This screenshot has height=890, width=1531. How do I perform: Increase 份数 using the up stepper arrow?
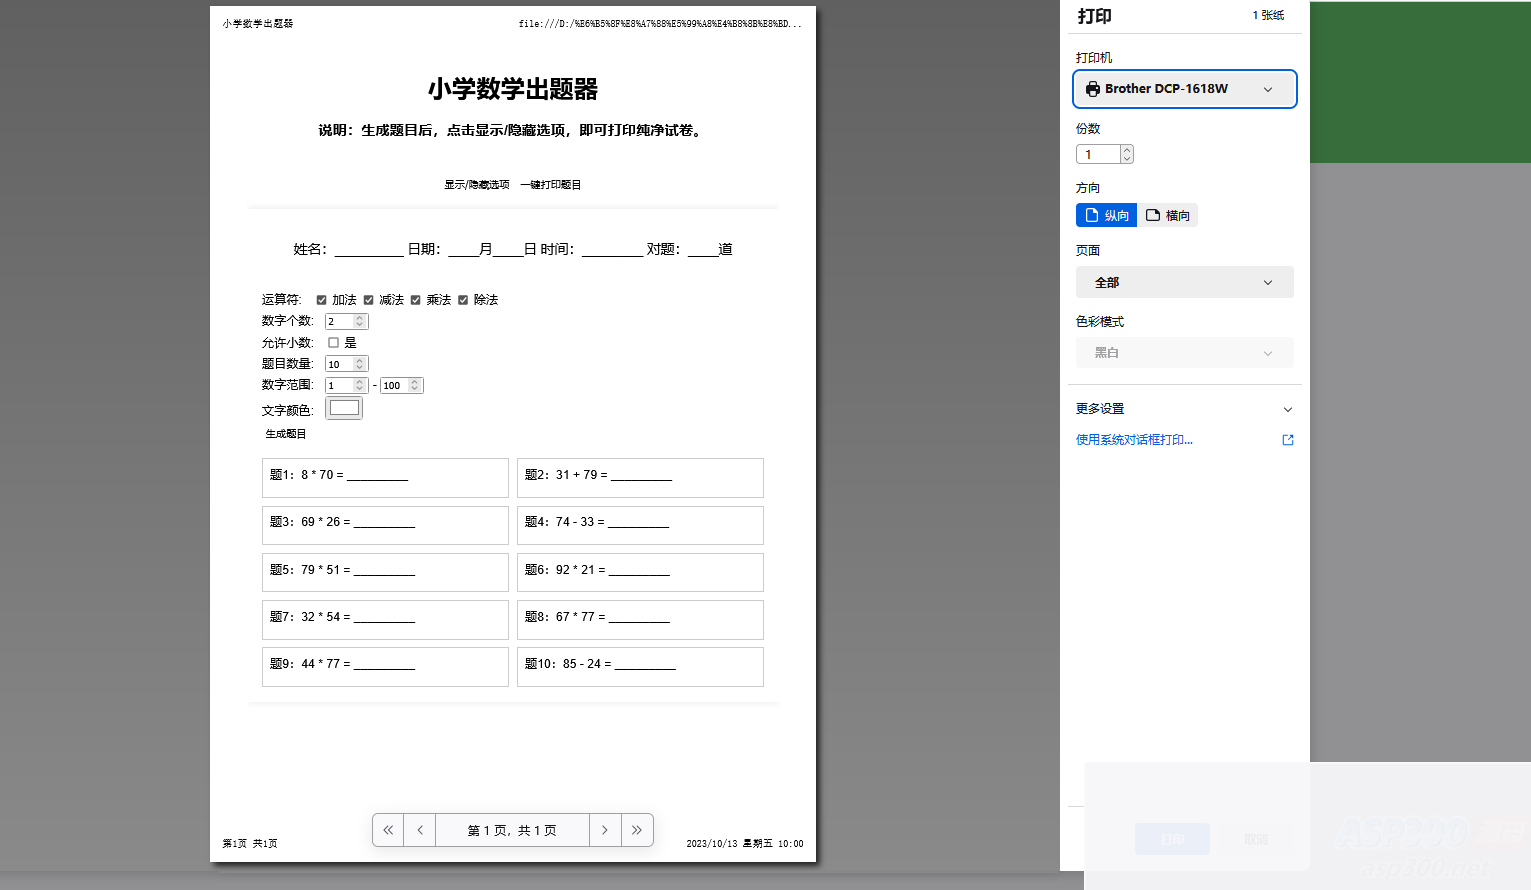tap(1127, 149)
